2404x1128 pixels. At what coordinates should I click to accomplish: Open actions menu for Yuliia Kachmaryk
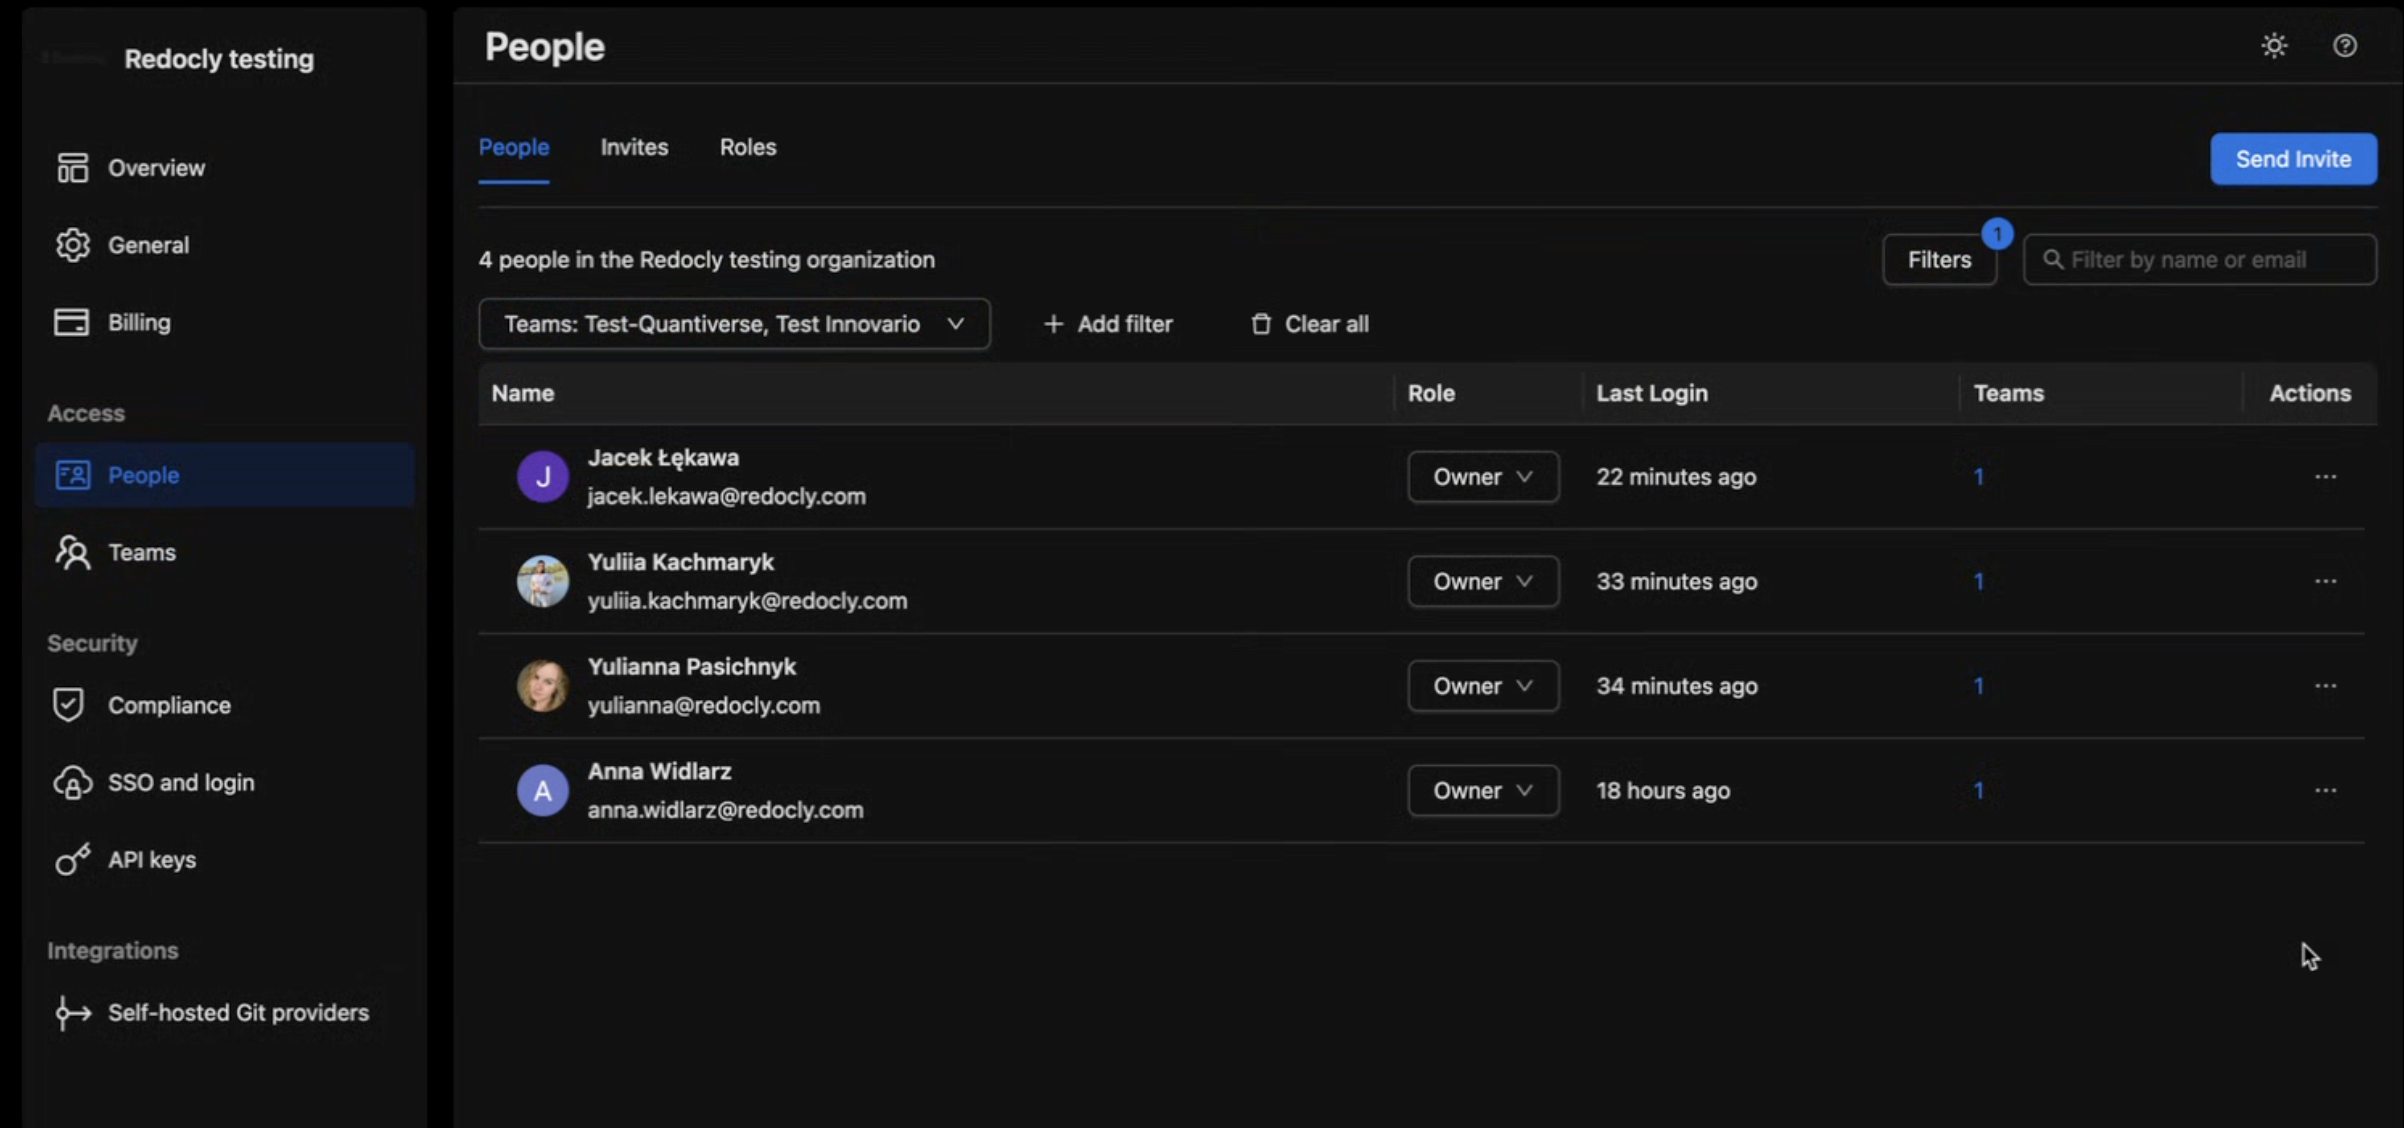pos(2326,581)
